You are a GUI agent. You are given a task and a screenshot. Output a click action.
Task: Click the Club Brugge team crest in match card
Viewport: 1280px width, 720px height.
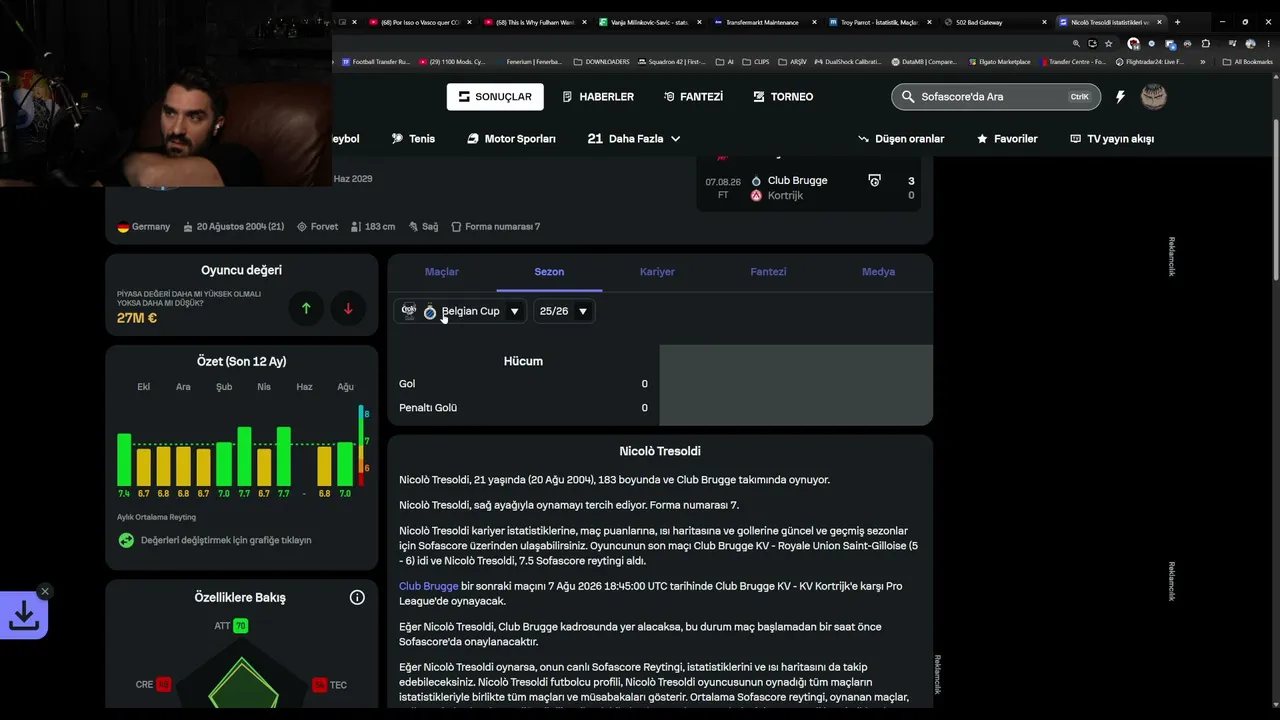click(x=756, y=181)
